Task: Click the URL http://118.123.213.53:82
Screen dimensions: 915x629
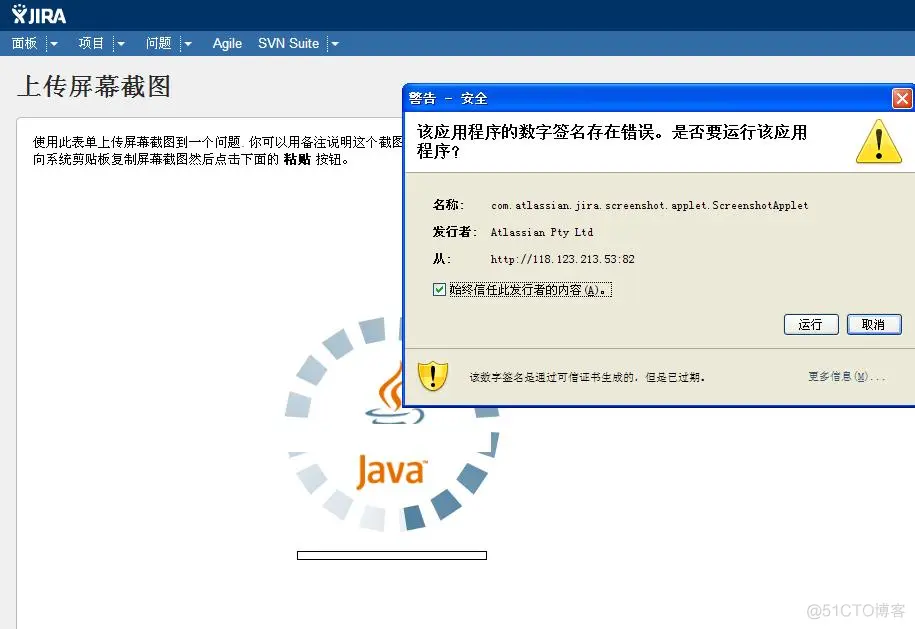Action: point(563,259)
